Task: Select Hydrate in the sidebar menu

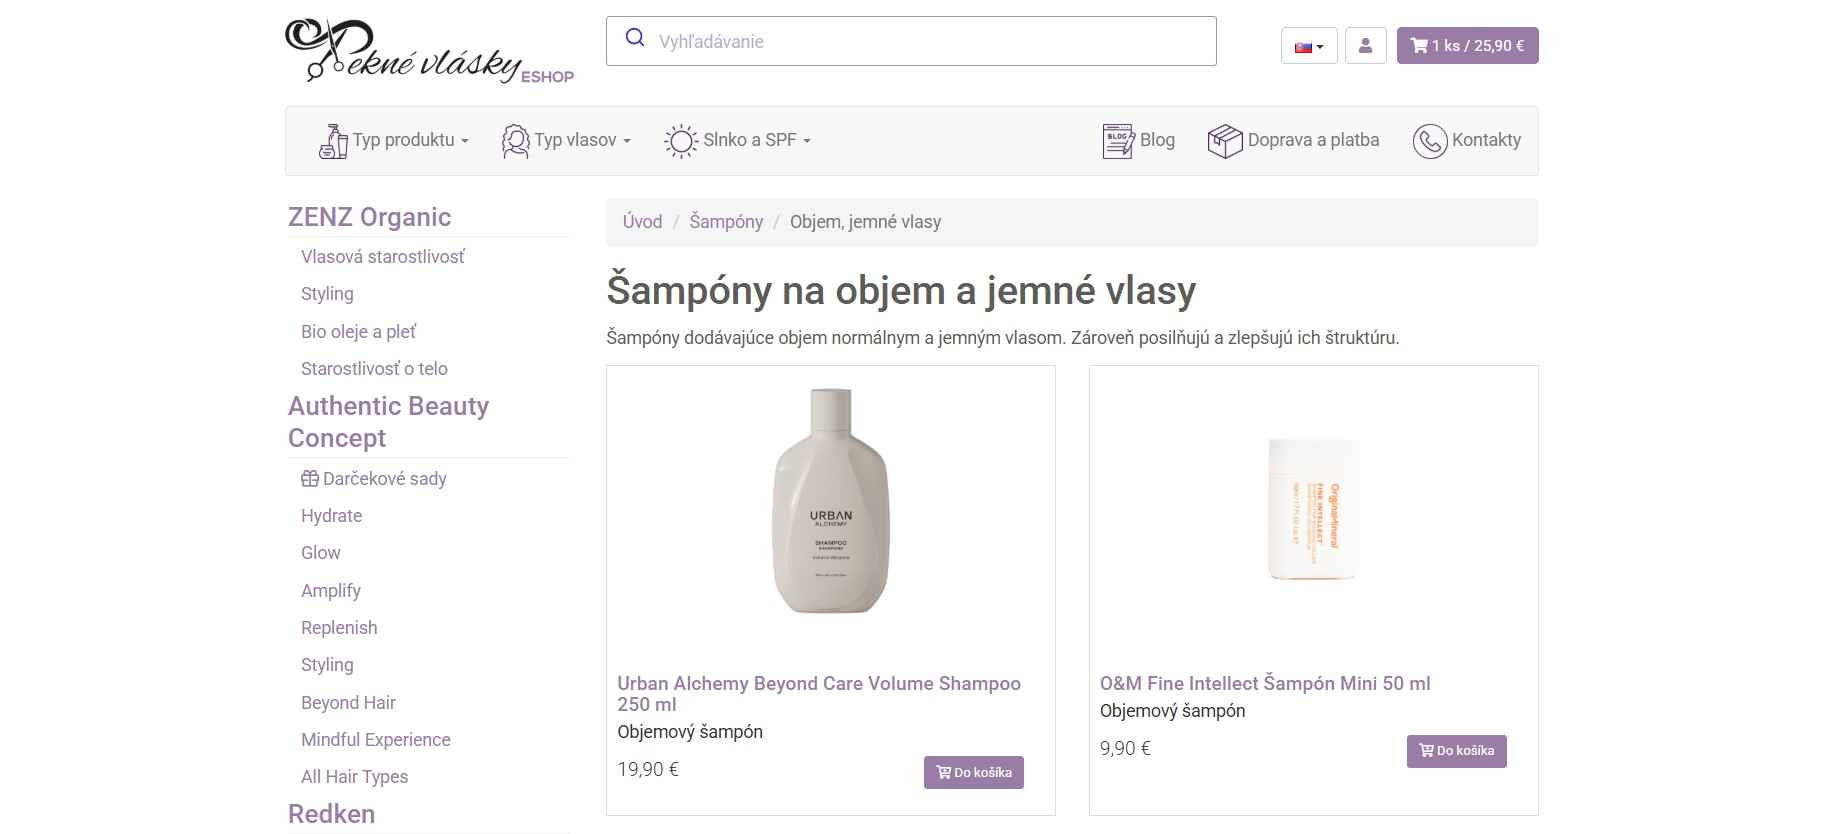Action: pyautogui.click(x=331, y=515)
